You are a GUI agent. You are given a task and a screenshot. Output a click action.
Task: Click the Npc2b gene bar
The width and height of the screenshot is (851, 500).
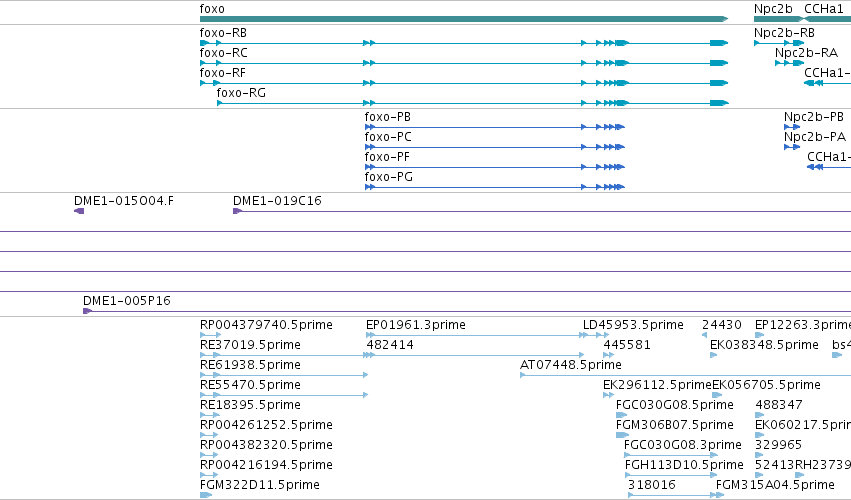pyautogui.click(x=778, y=19)
